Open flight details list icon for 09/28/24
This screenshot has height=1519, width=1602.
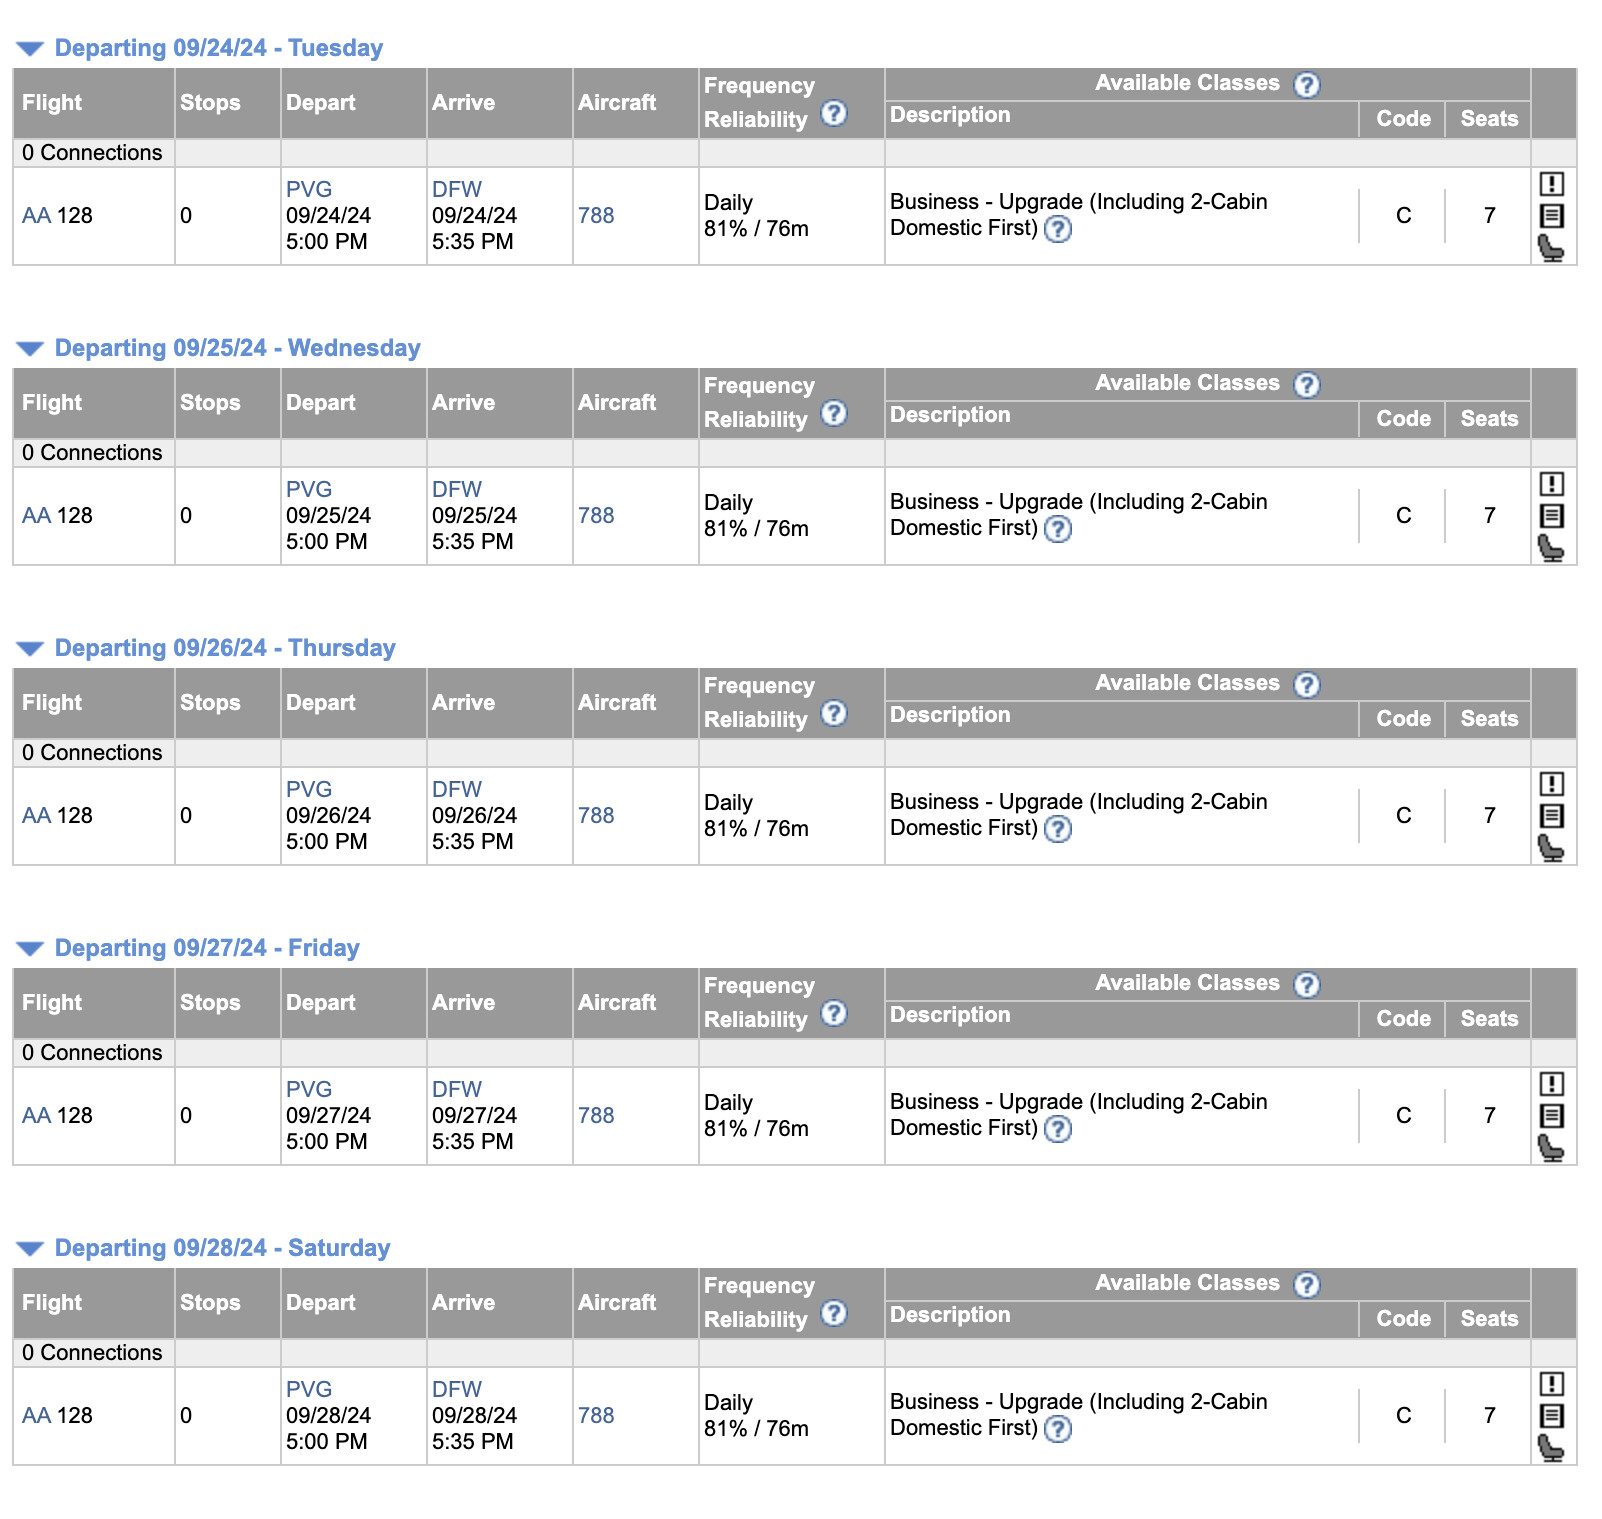tap(1551, 1416)
